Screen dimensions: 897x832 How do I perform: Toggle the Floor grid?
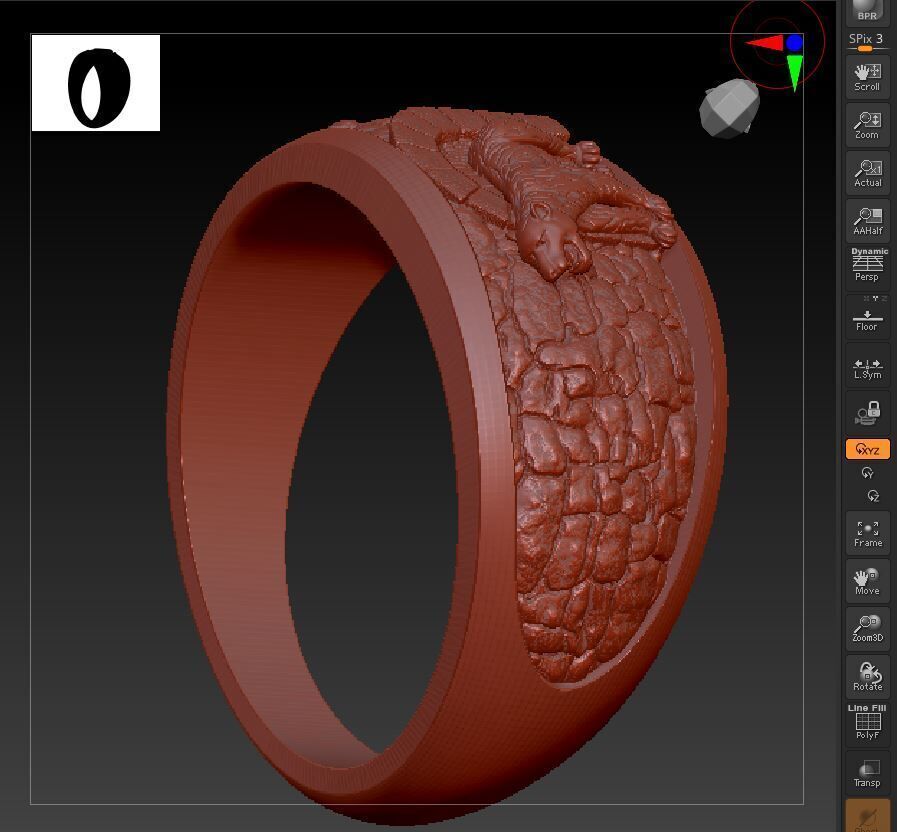[x=867, y=317]
